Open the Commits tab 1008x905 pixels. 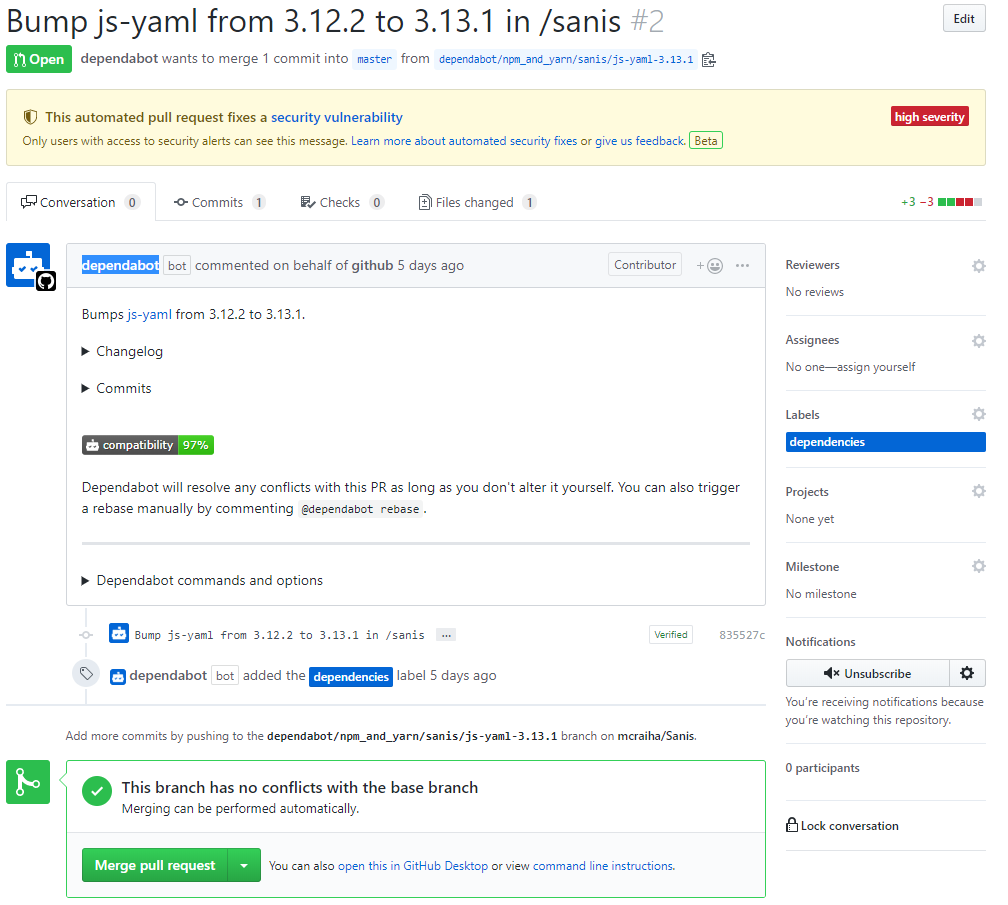(219, 201)
